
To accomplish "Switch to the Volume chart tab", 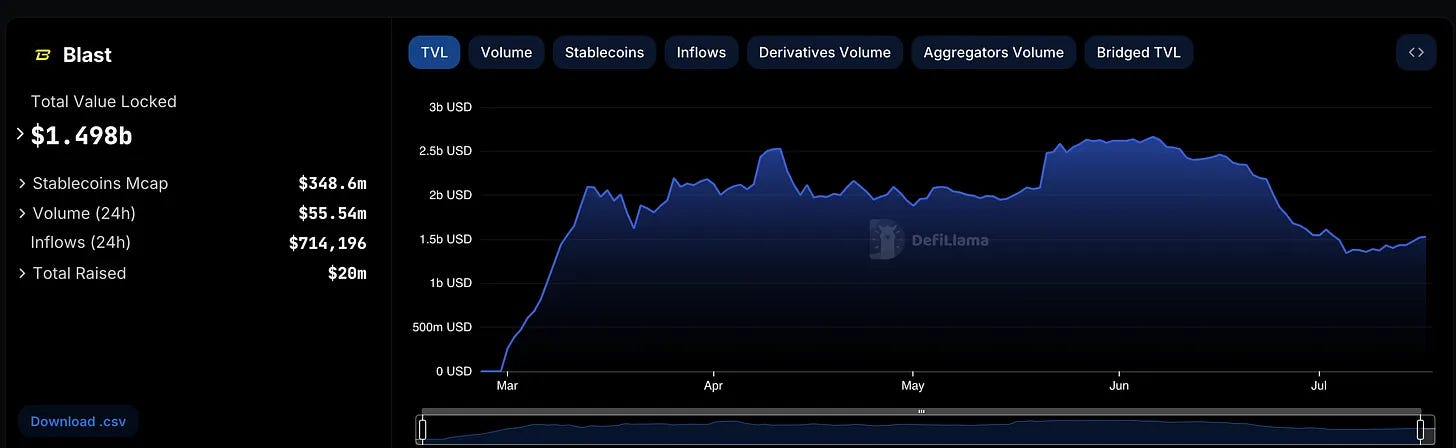I will pyautogui.click(x=506, y=52).
